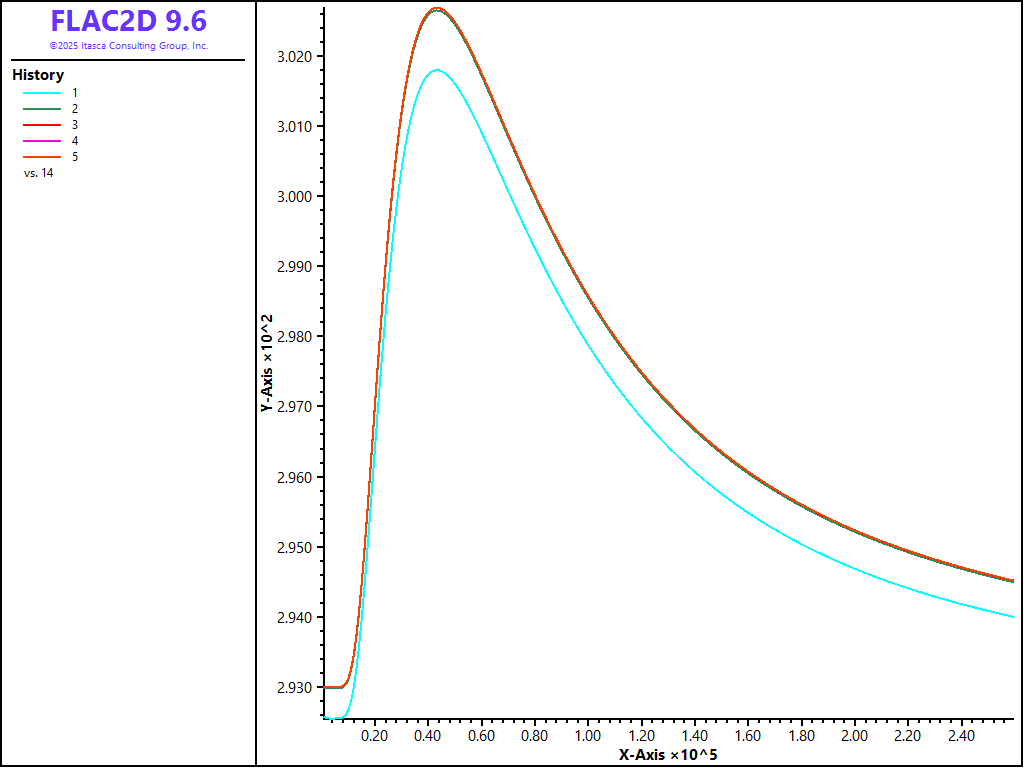
Task: Click the 'X-Axis ×10^5' axis label
Action: 667,755
